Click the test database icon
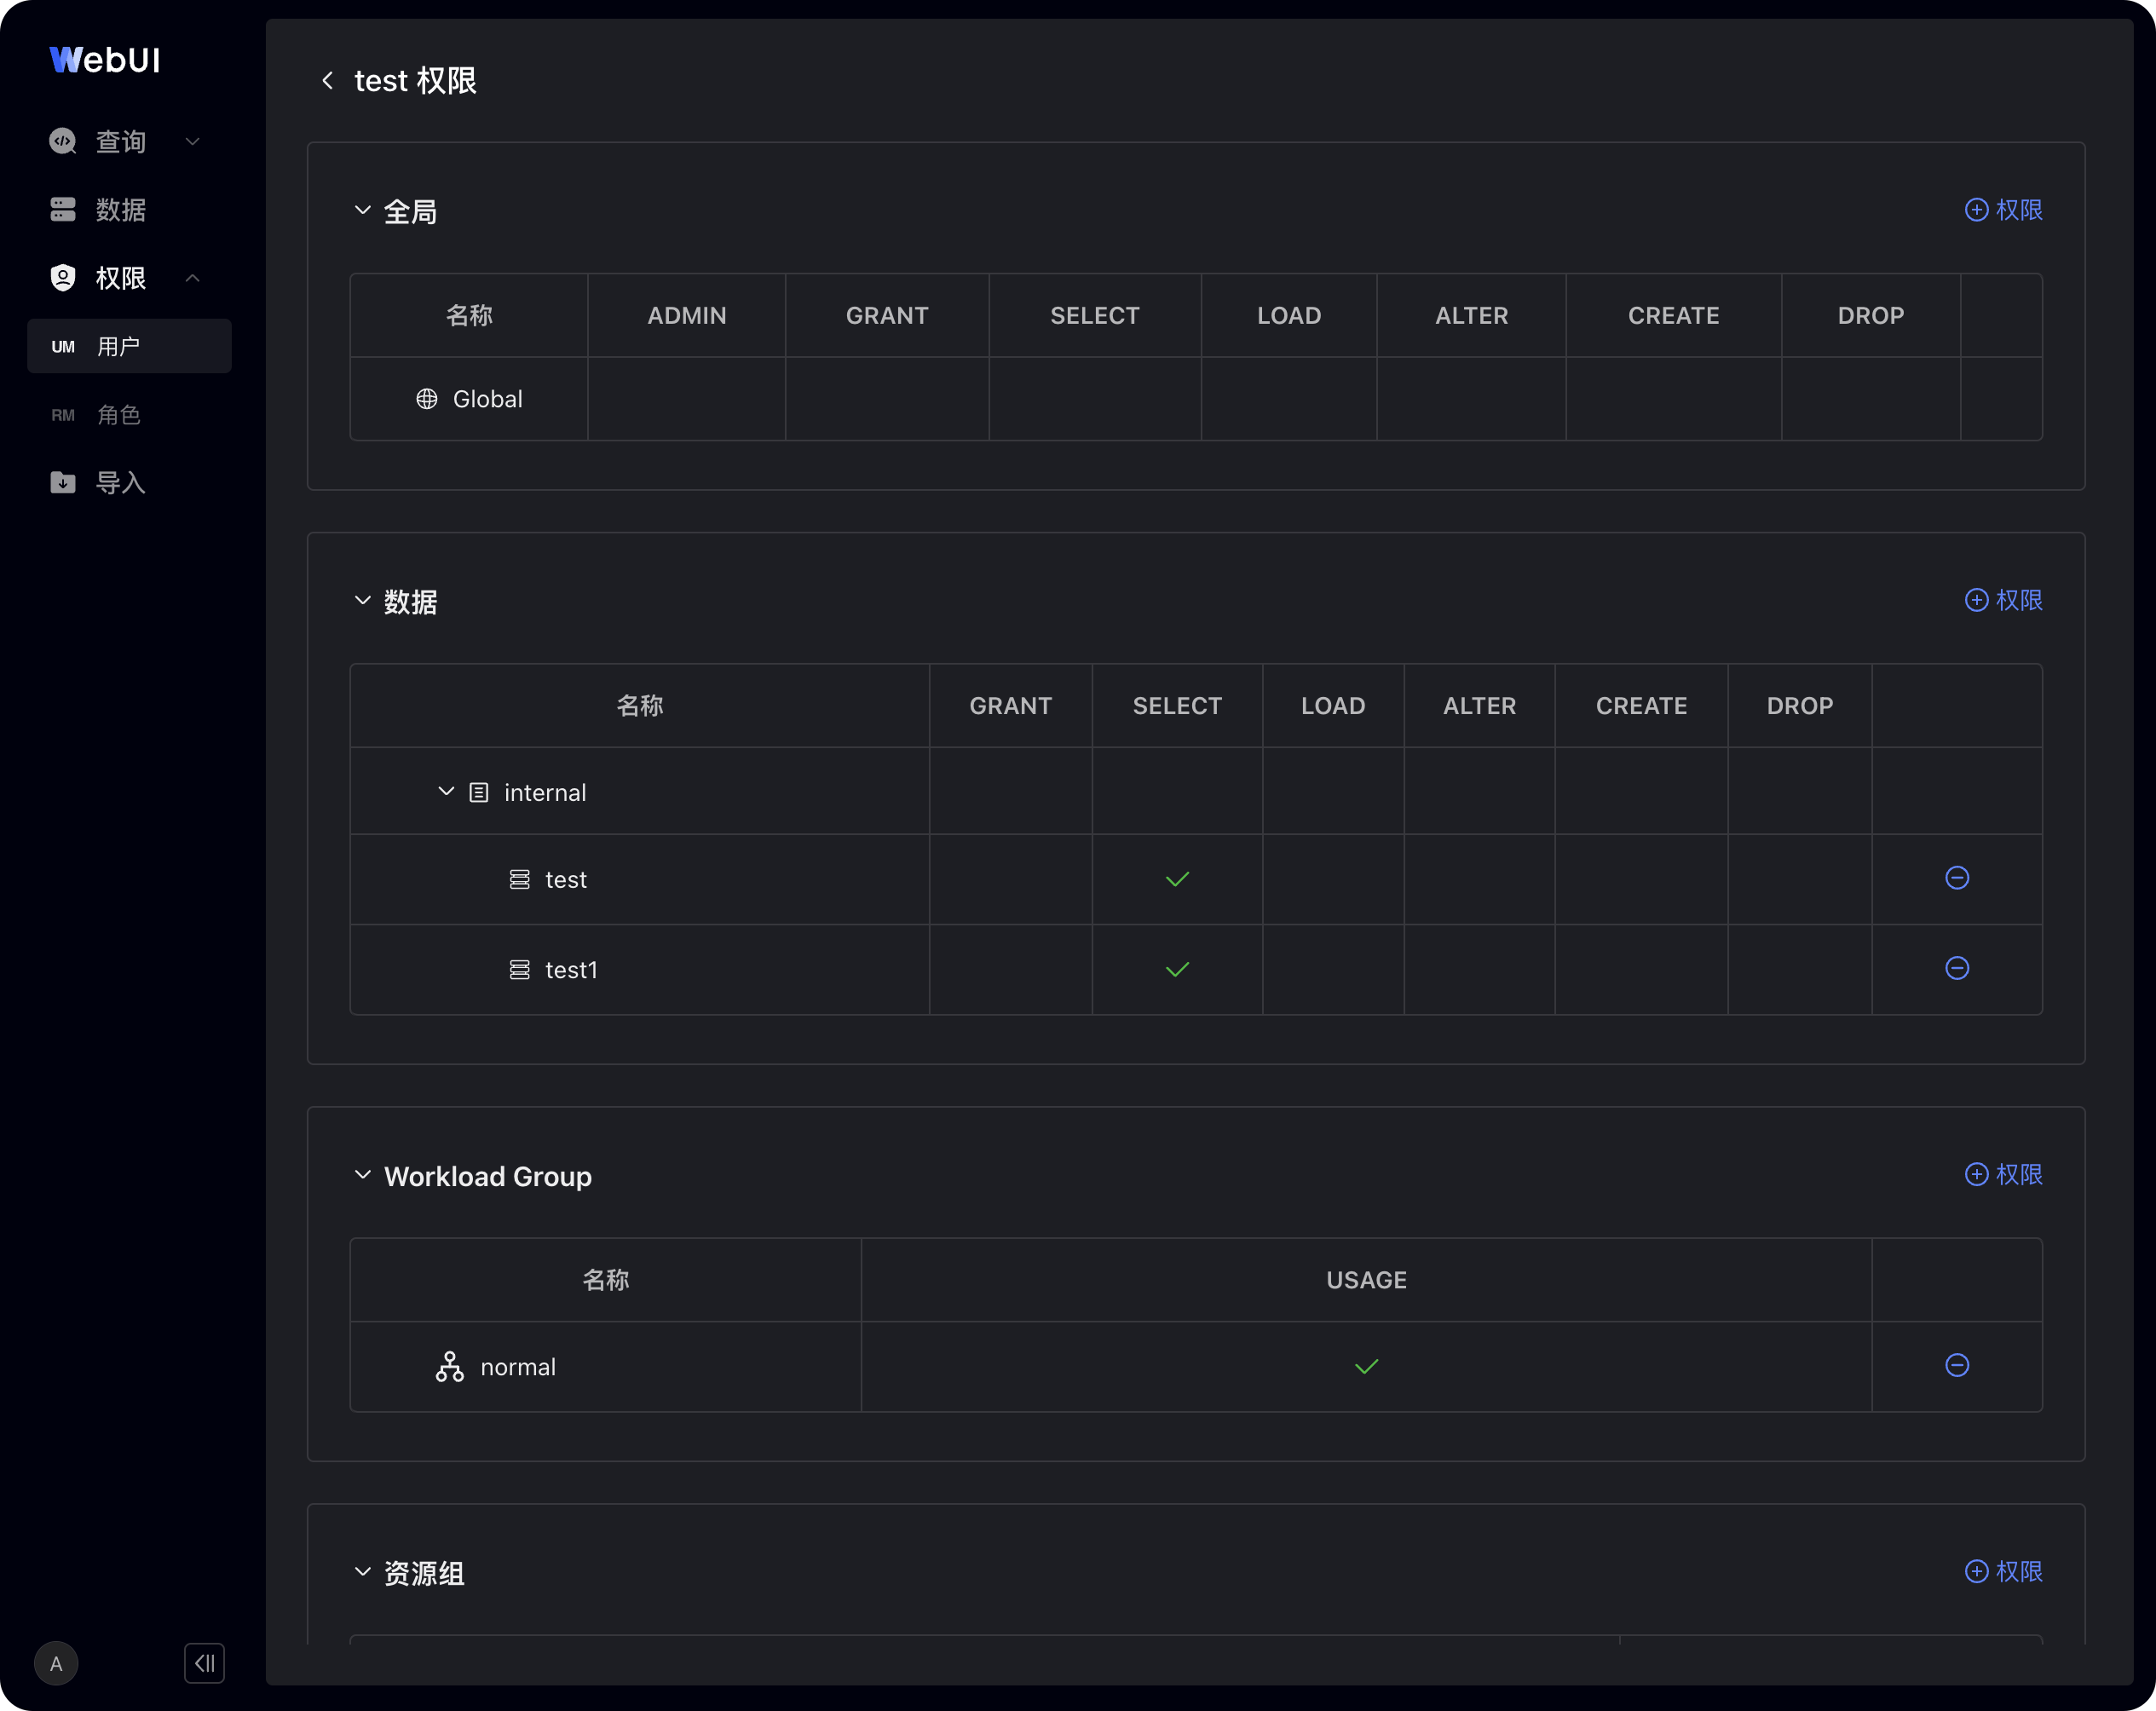The image size is (2156, 1711). 520,879
